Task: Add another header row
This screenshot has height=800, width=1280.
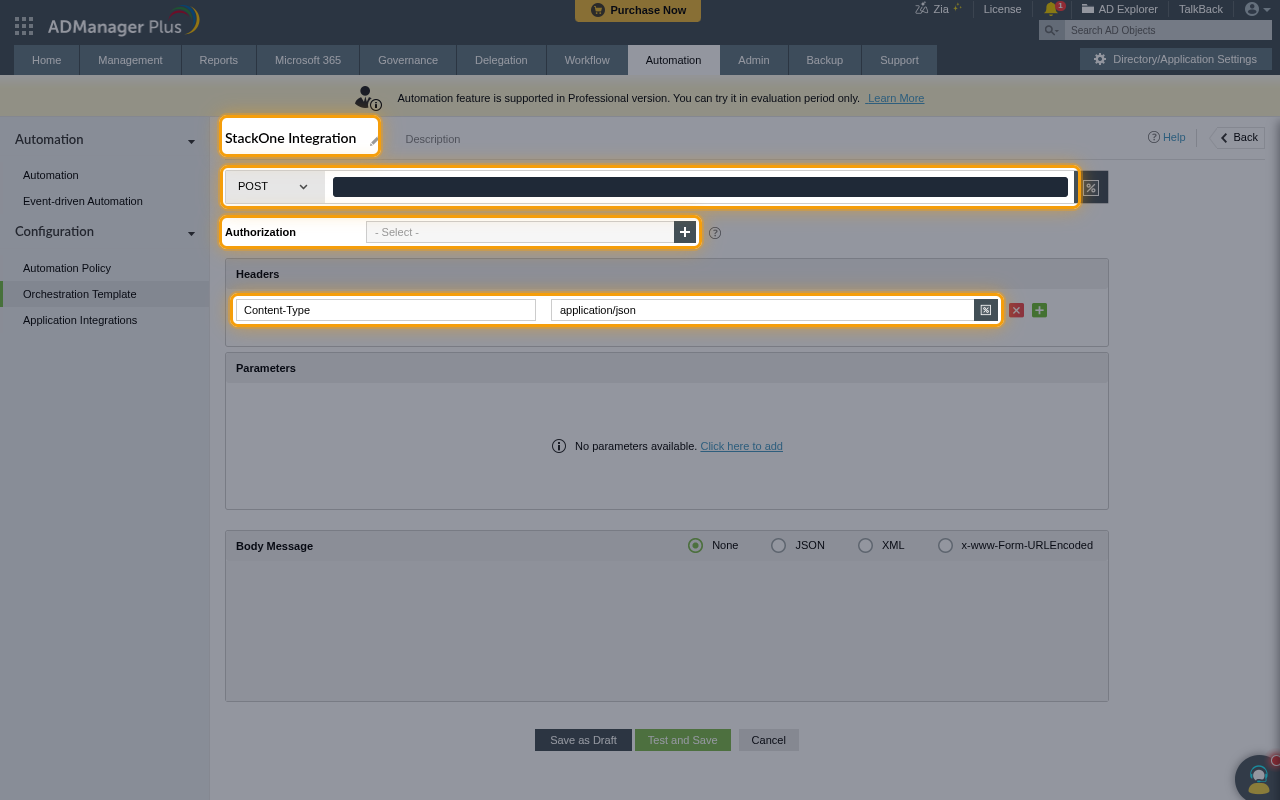Action: click(x=1039, y=310)
